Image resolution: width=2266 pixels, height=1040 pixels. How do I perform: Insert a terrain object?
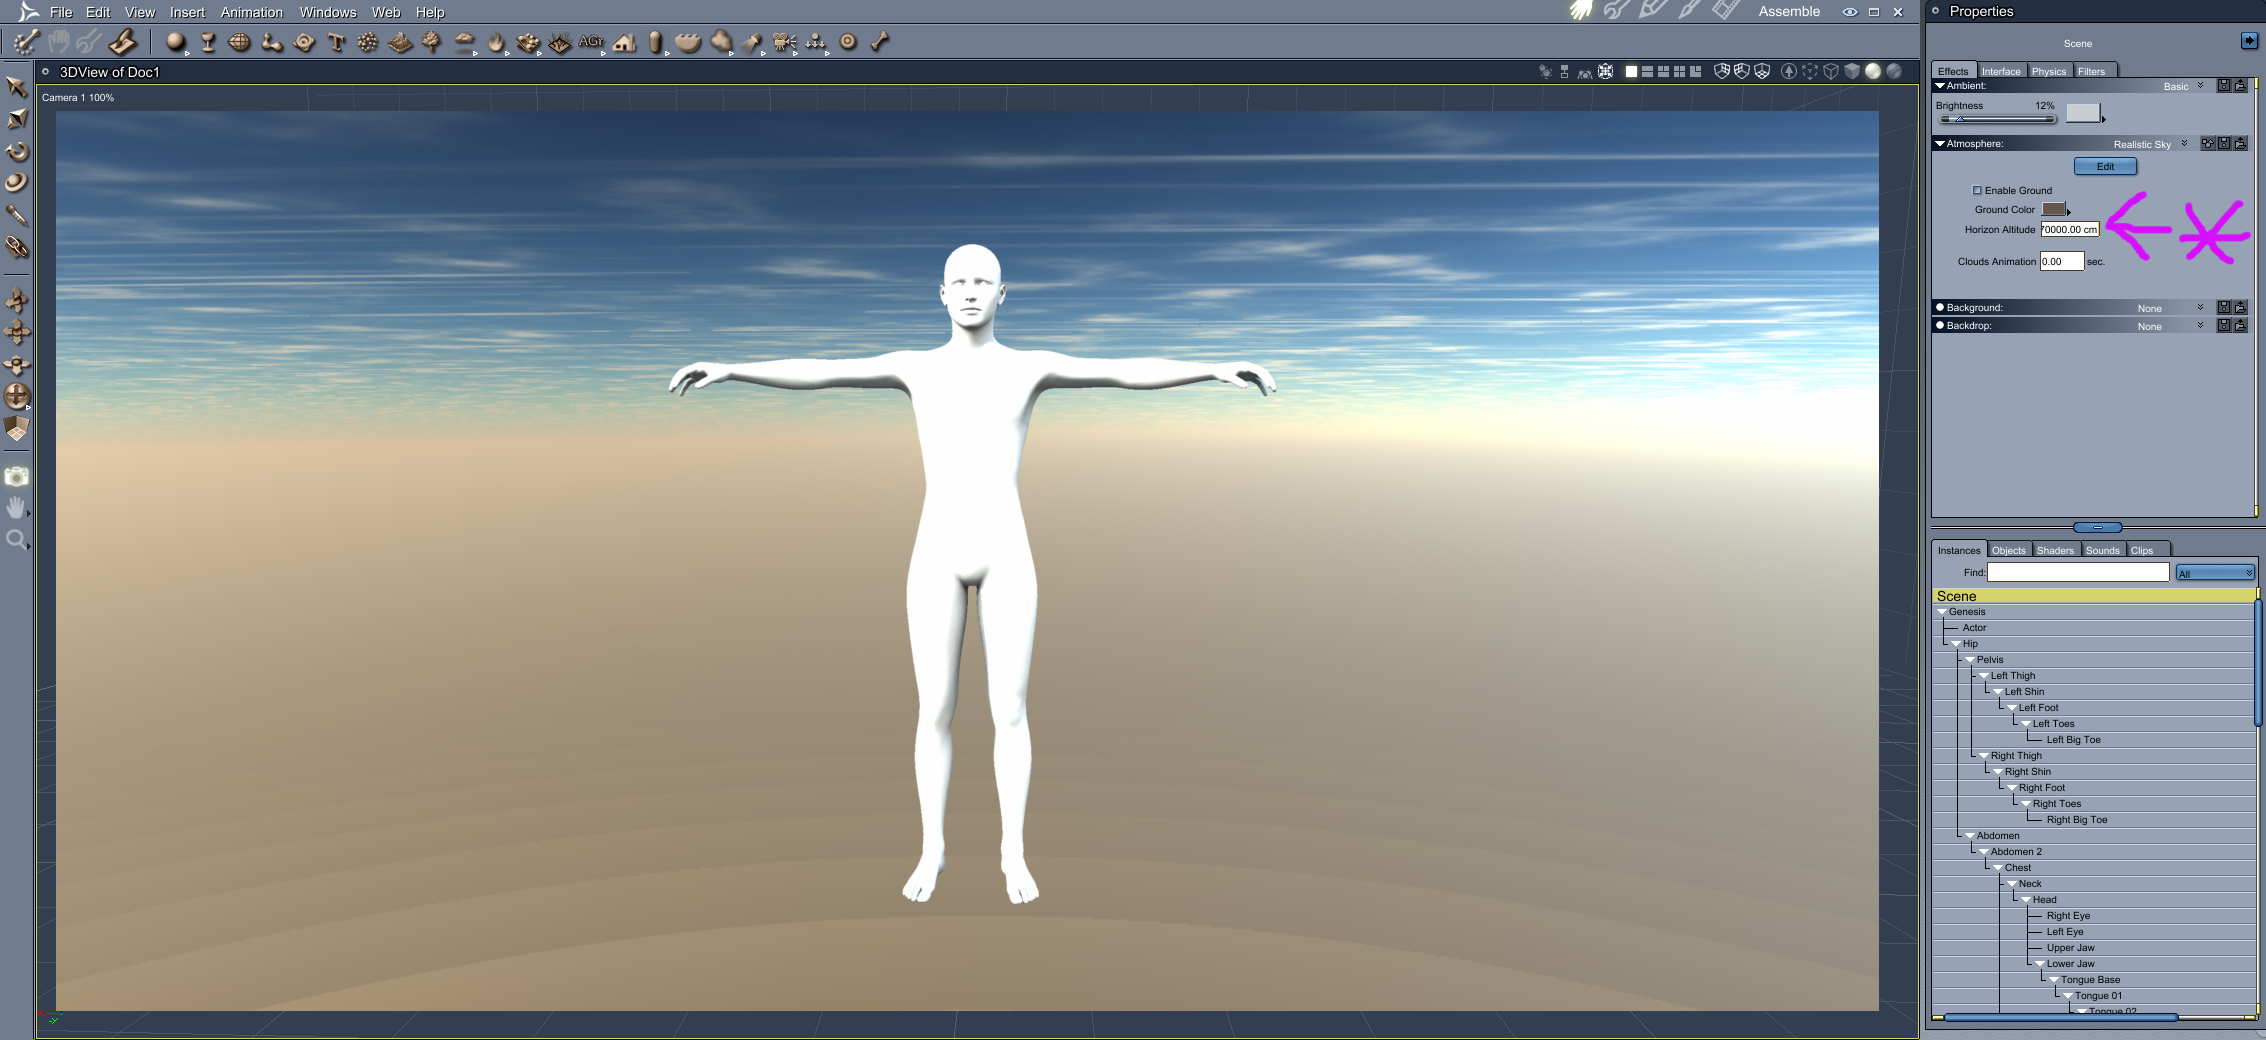400,42
